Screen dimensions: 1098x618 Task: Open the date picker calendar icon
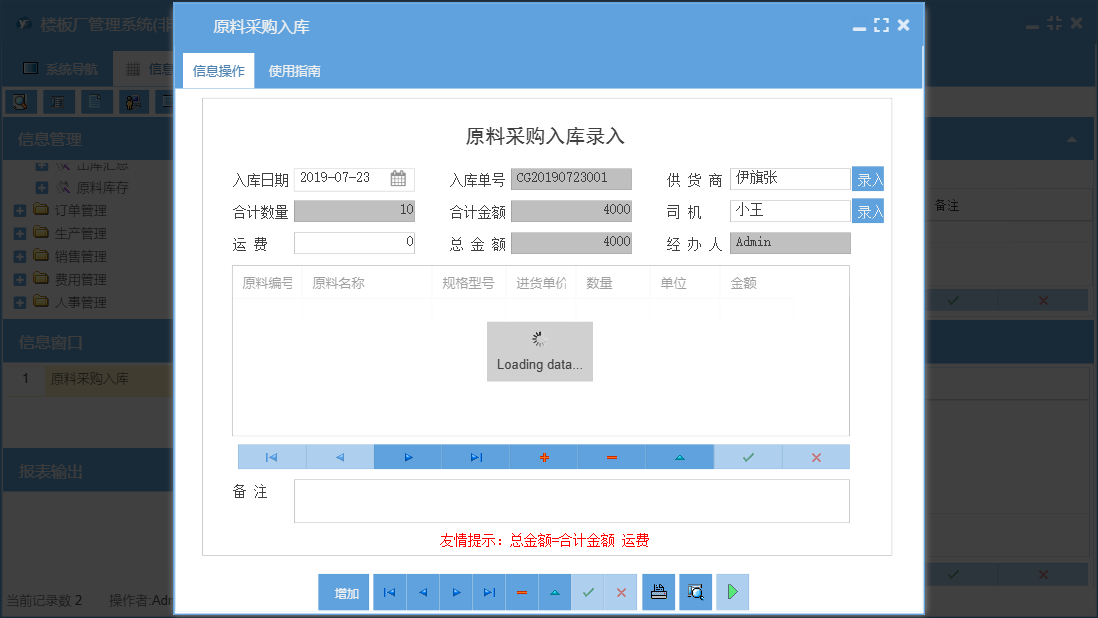click(x=397, y=178)
